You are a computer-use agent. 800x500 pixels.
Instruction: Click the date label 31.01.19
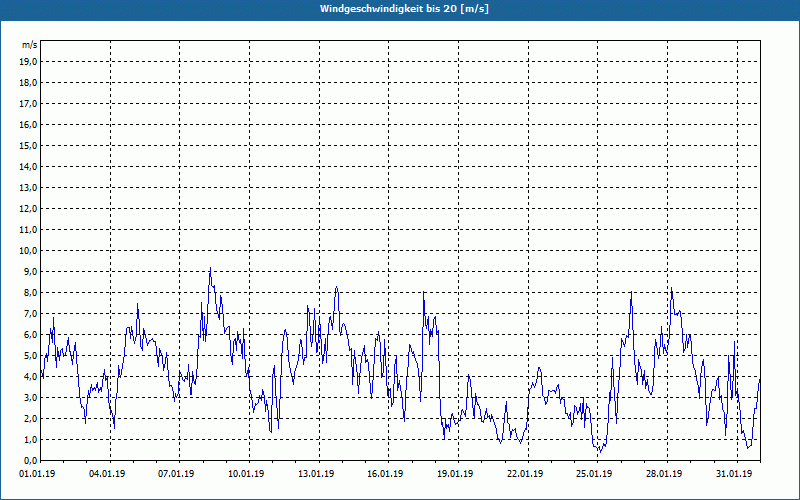tap(734, 474)
